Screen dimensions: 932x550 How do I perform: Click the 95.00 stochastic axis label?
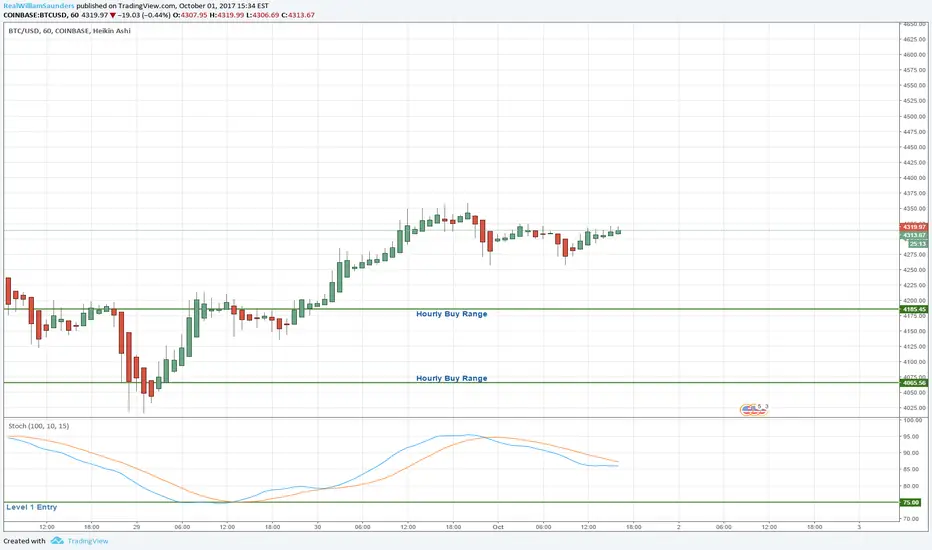point(912,436)
